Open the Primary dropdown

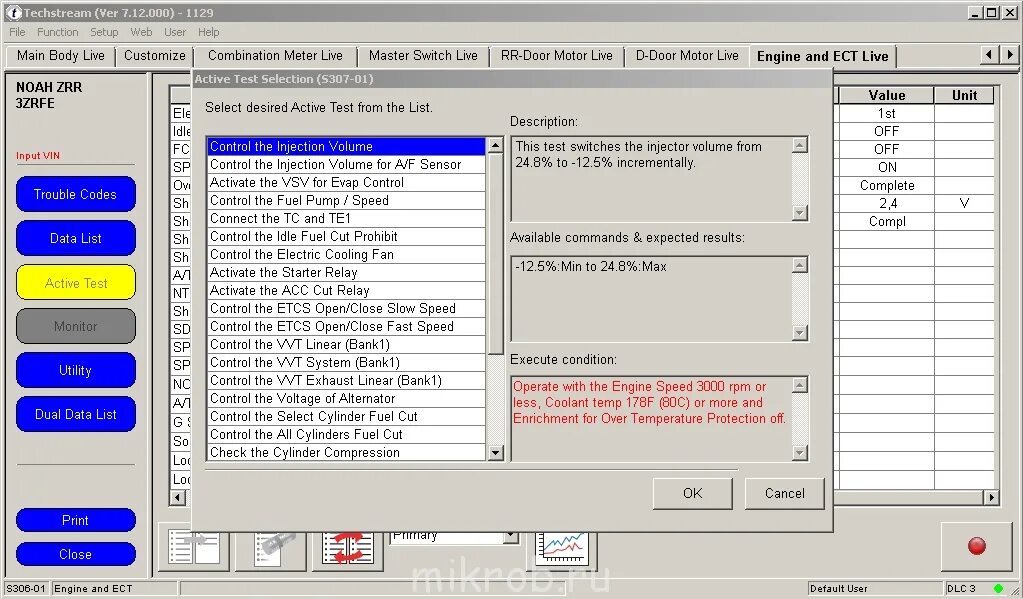coord(511,537)
